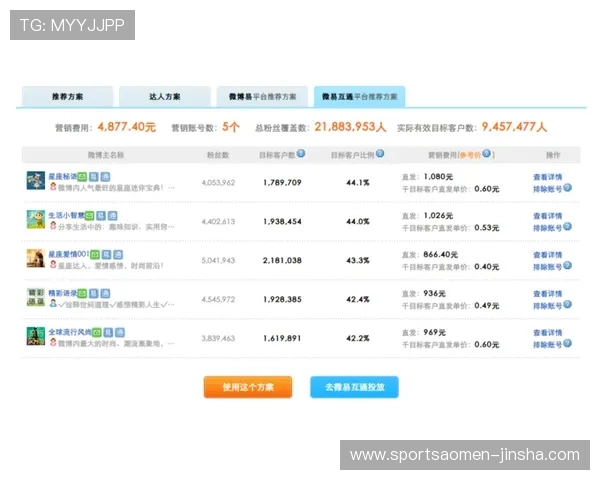Click help icon beside 排除账号 in 精彩语录 row

[567, 304]
